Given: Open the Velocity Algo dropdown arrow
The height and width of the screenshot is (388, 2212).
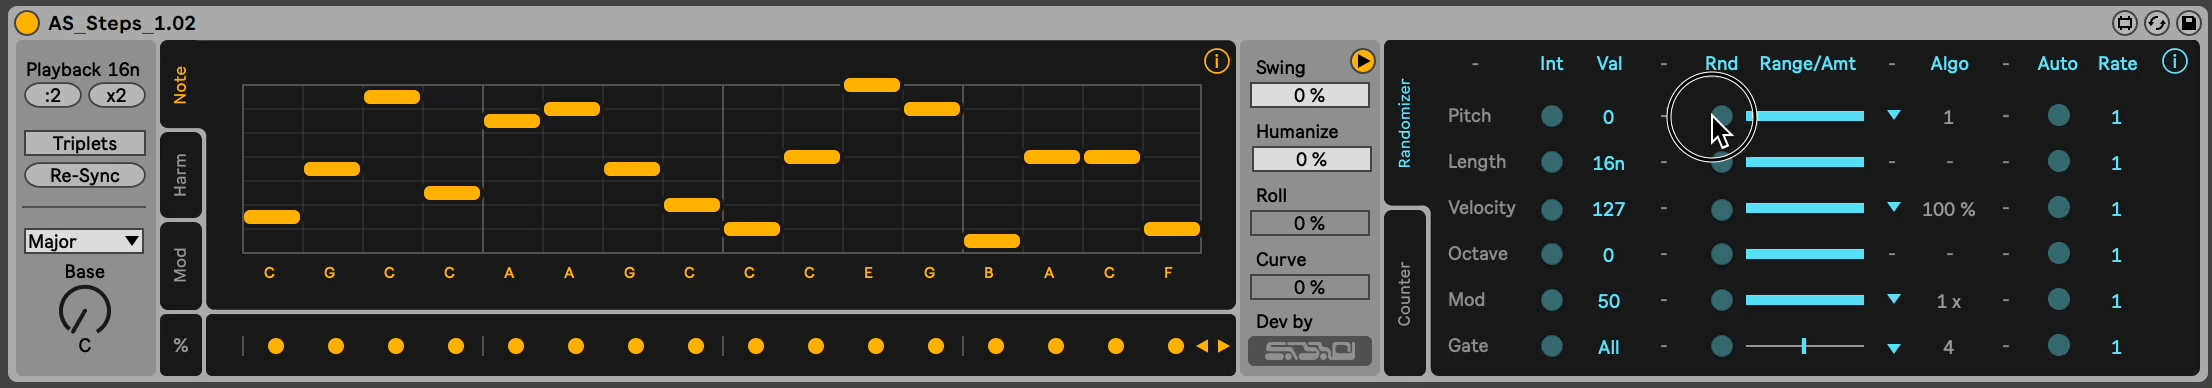Looking at the screenshot, I should (1893, 208).
